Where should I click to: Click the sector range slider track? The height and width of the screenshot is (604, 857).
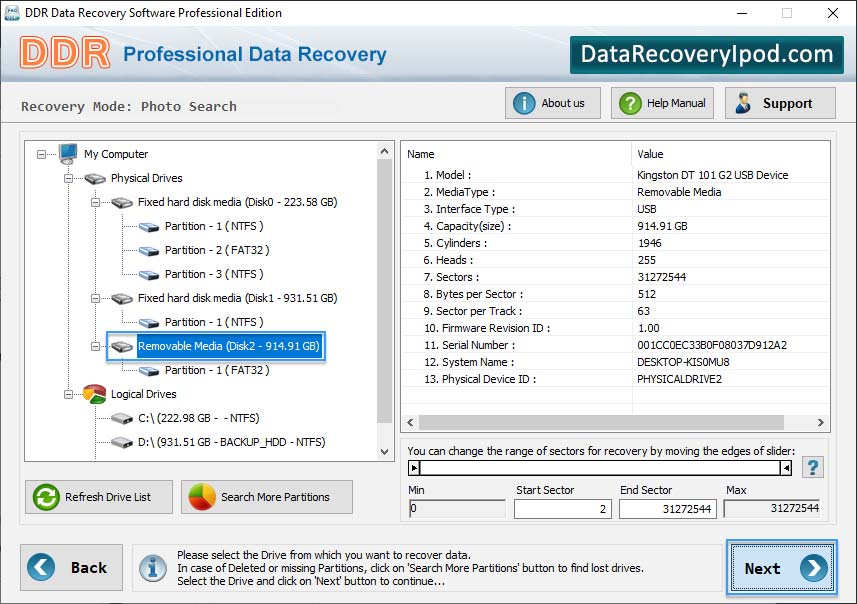[600, 468]
